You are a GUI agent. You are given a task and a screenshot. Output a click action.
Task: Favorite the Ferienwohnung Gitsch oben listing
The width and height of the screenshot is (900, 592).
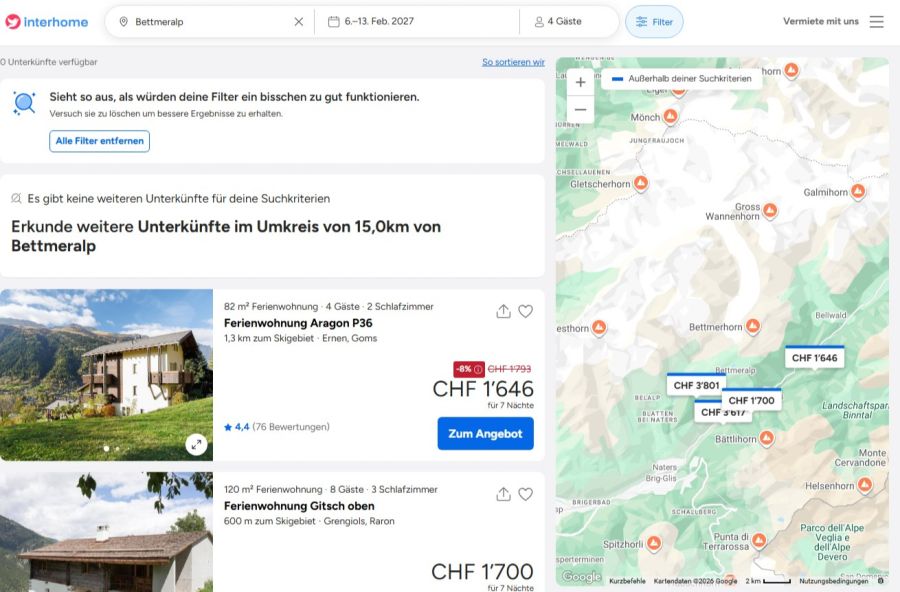click(526, 494)
